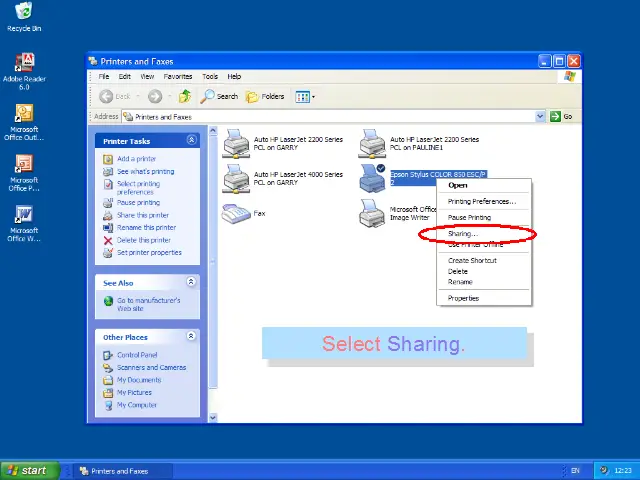Choose Delete in the context menu
640x480 pixels.
(484, 271)
